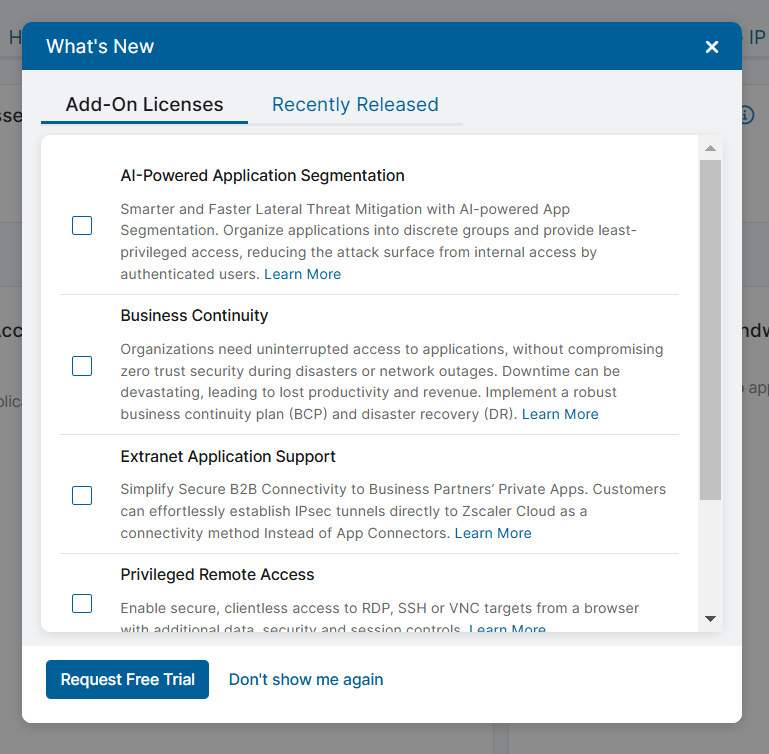Click the Privileged Remote Access heading
769x754 pixels.
pos(217,574)
